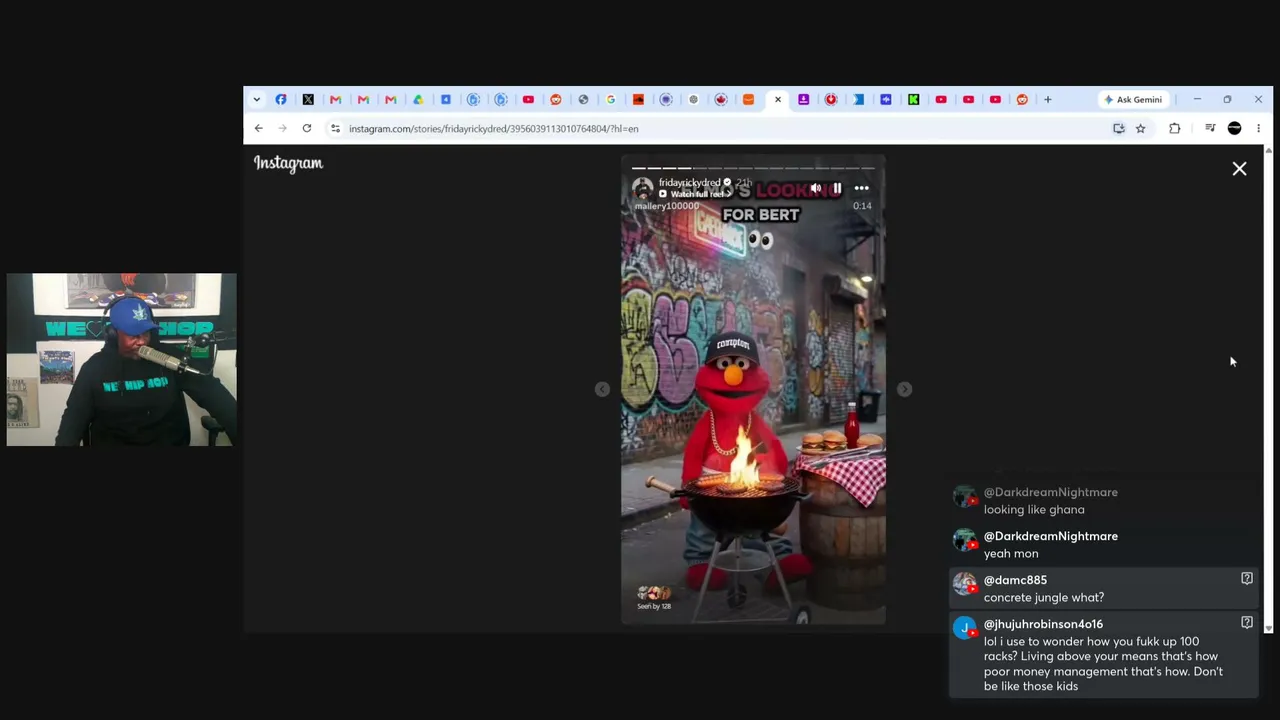Open the story's three-dot options menu
The image size is (1280, 720).
tap(861, 188)
